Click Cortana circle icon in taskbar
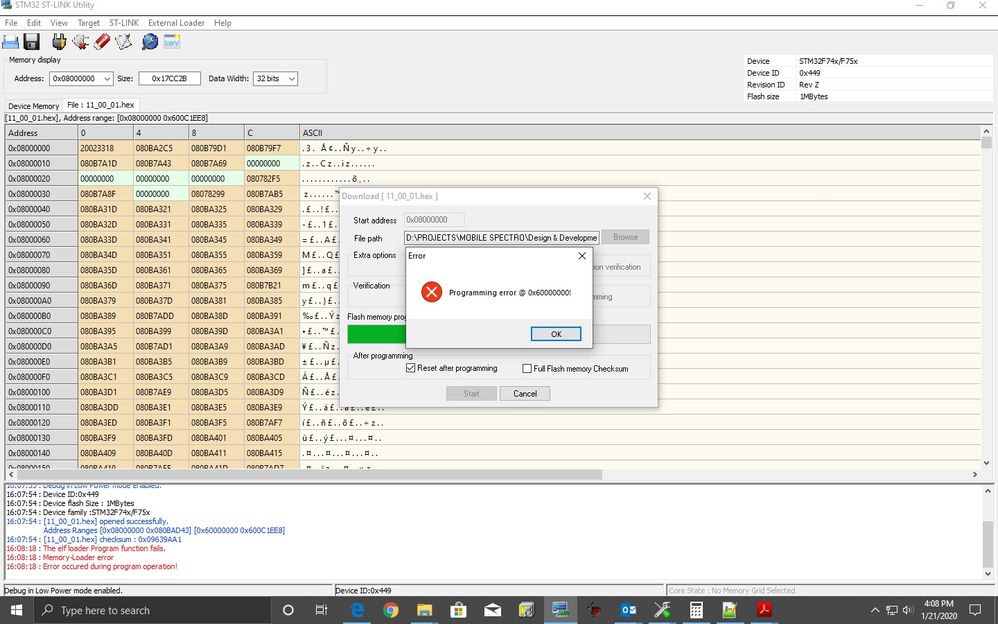 (288, 610)
